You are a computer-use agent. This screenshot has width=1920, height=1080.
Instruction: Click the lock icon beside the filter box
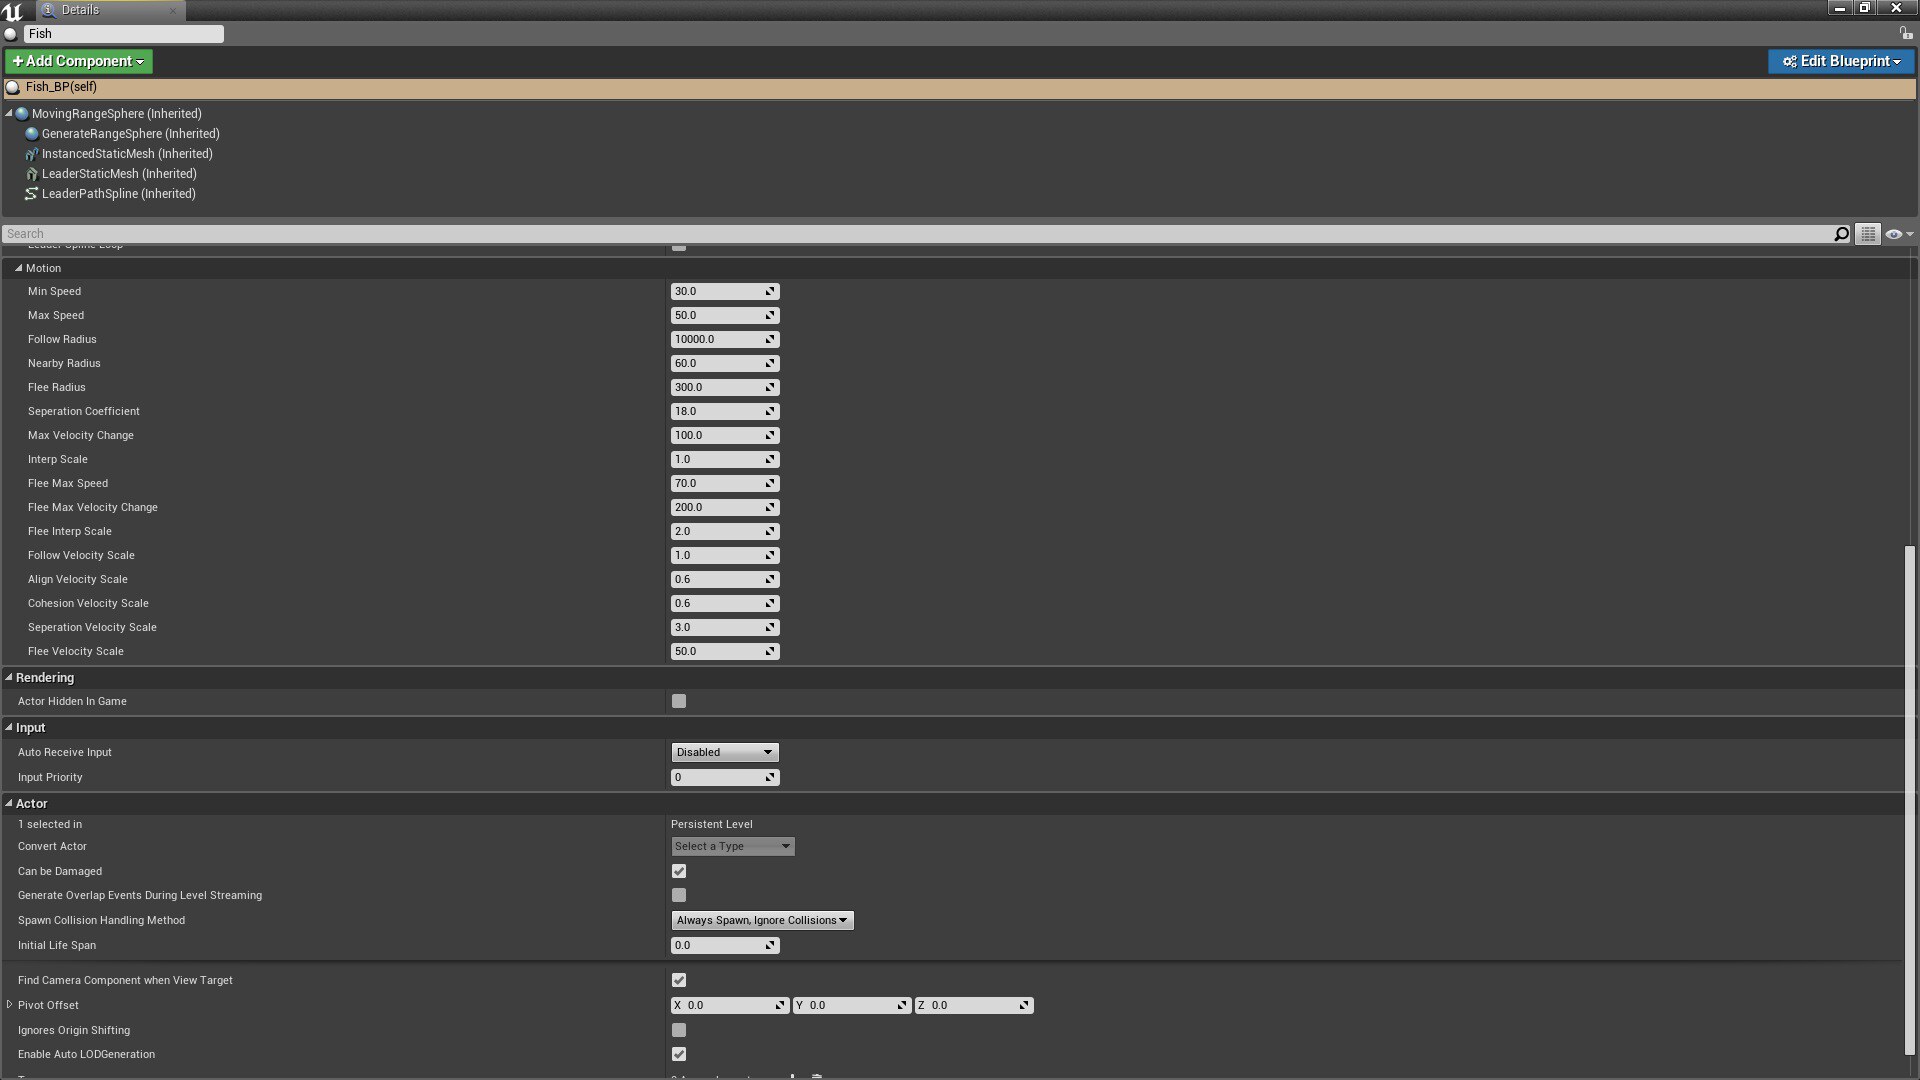click(x=1906, y=33)
